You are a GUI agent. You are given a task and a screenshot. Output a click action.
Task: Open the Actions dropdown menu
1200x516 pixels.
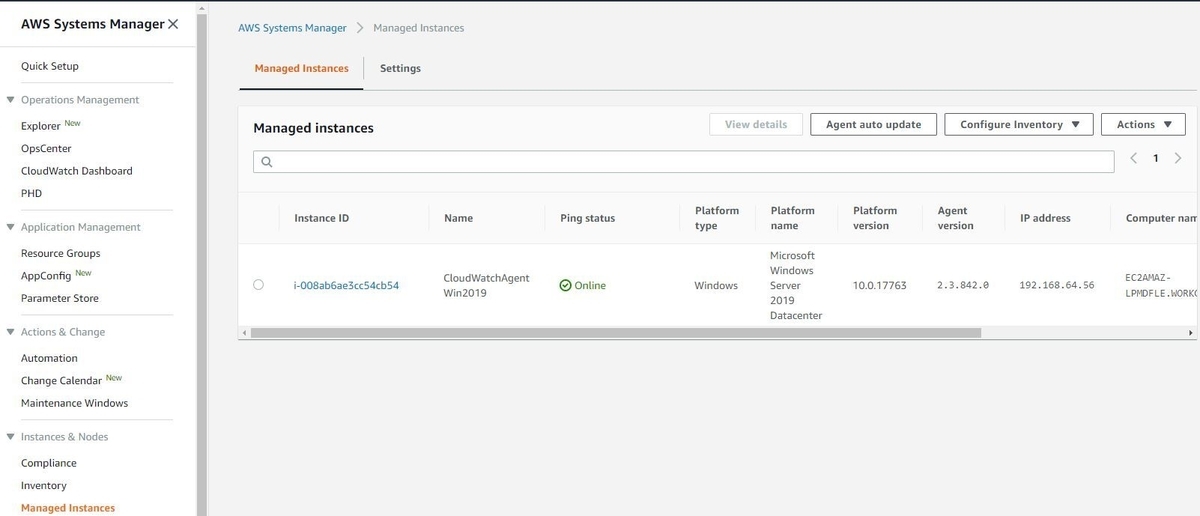[x=1143, y=124]
